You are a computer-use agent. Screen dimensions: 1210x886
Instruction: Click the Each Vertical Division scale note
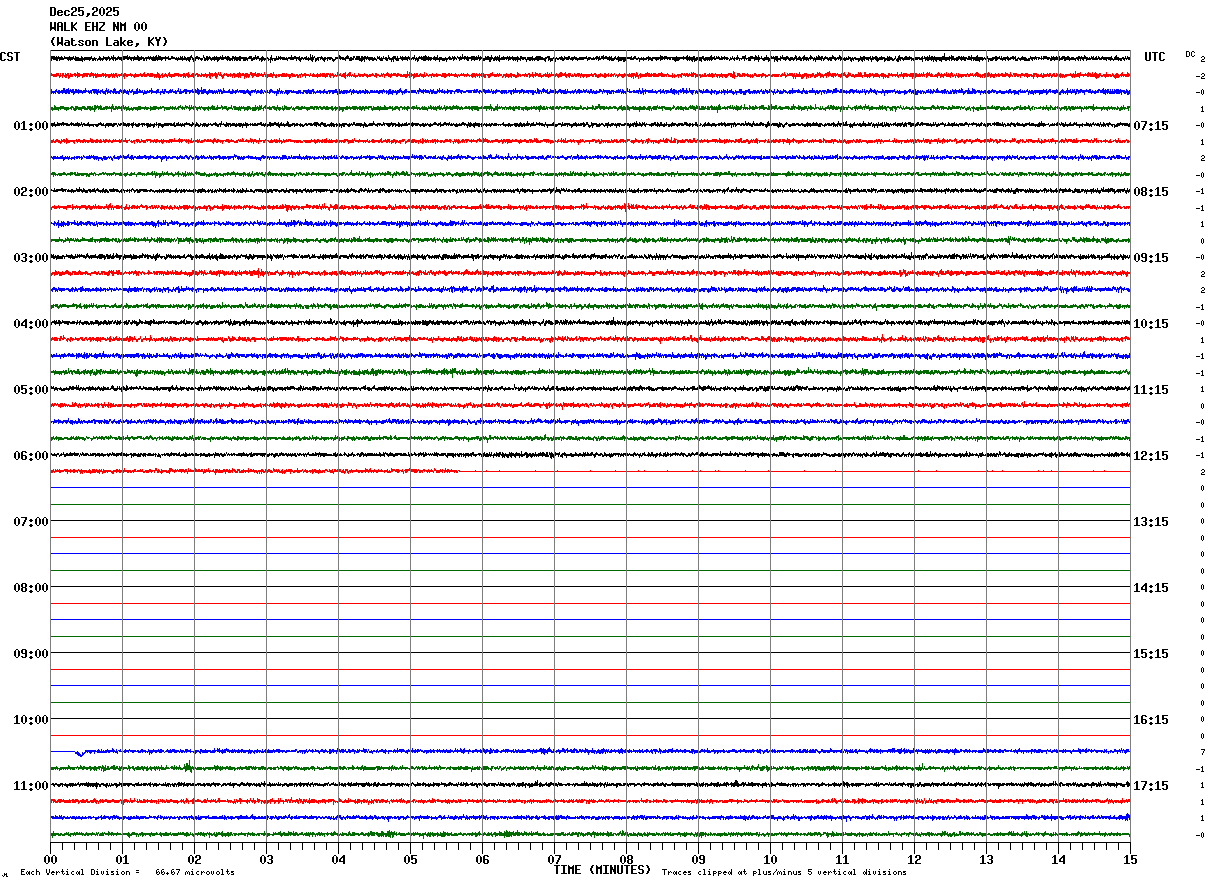tap(127, 873)
